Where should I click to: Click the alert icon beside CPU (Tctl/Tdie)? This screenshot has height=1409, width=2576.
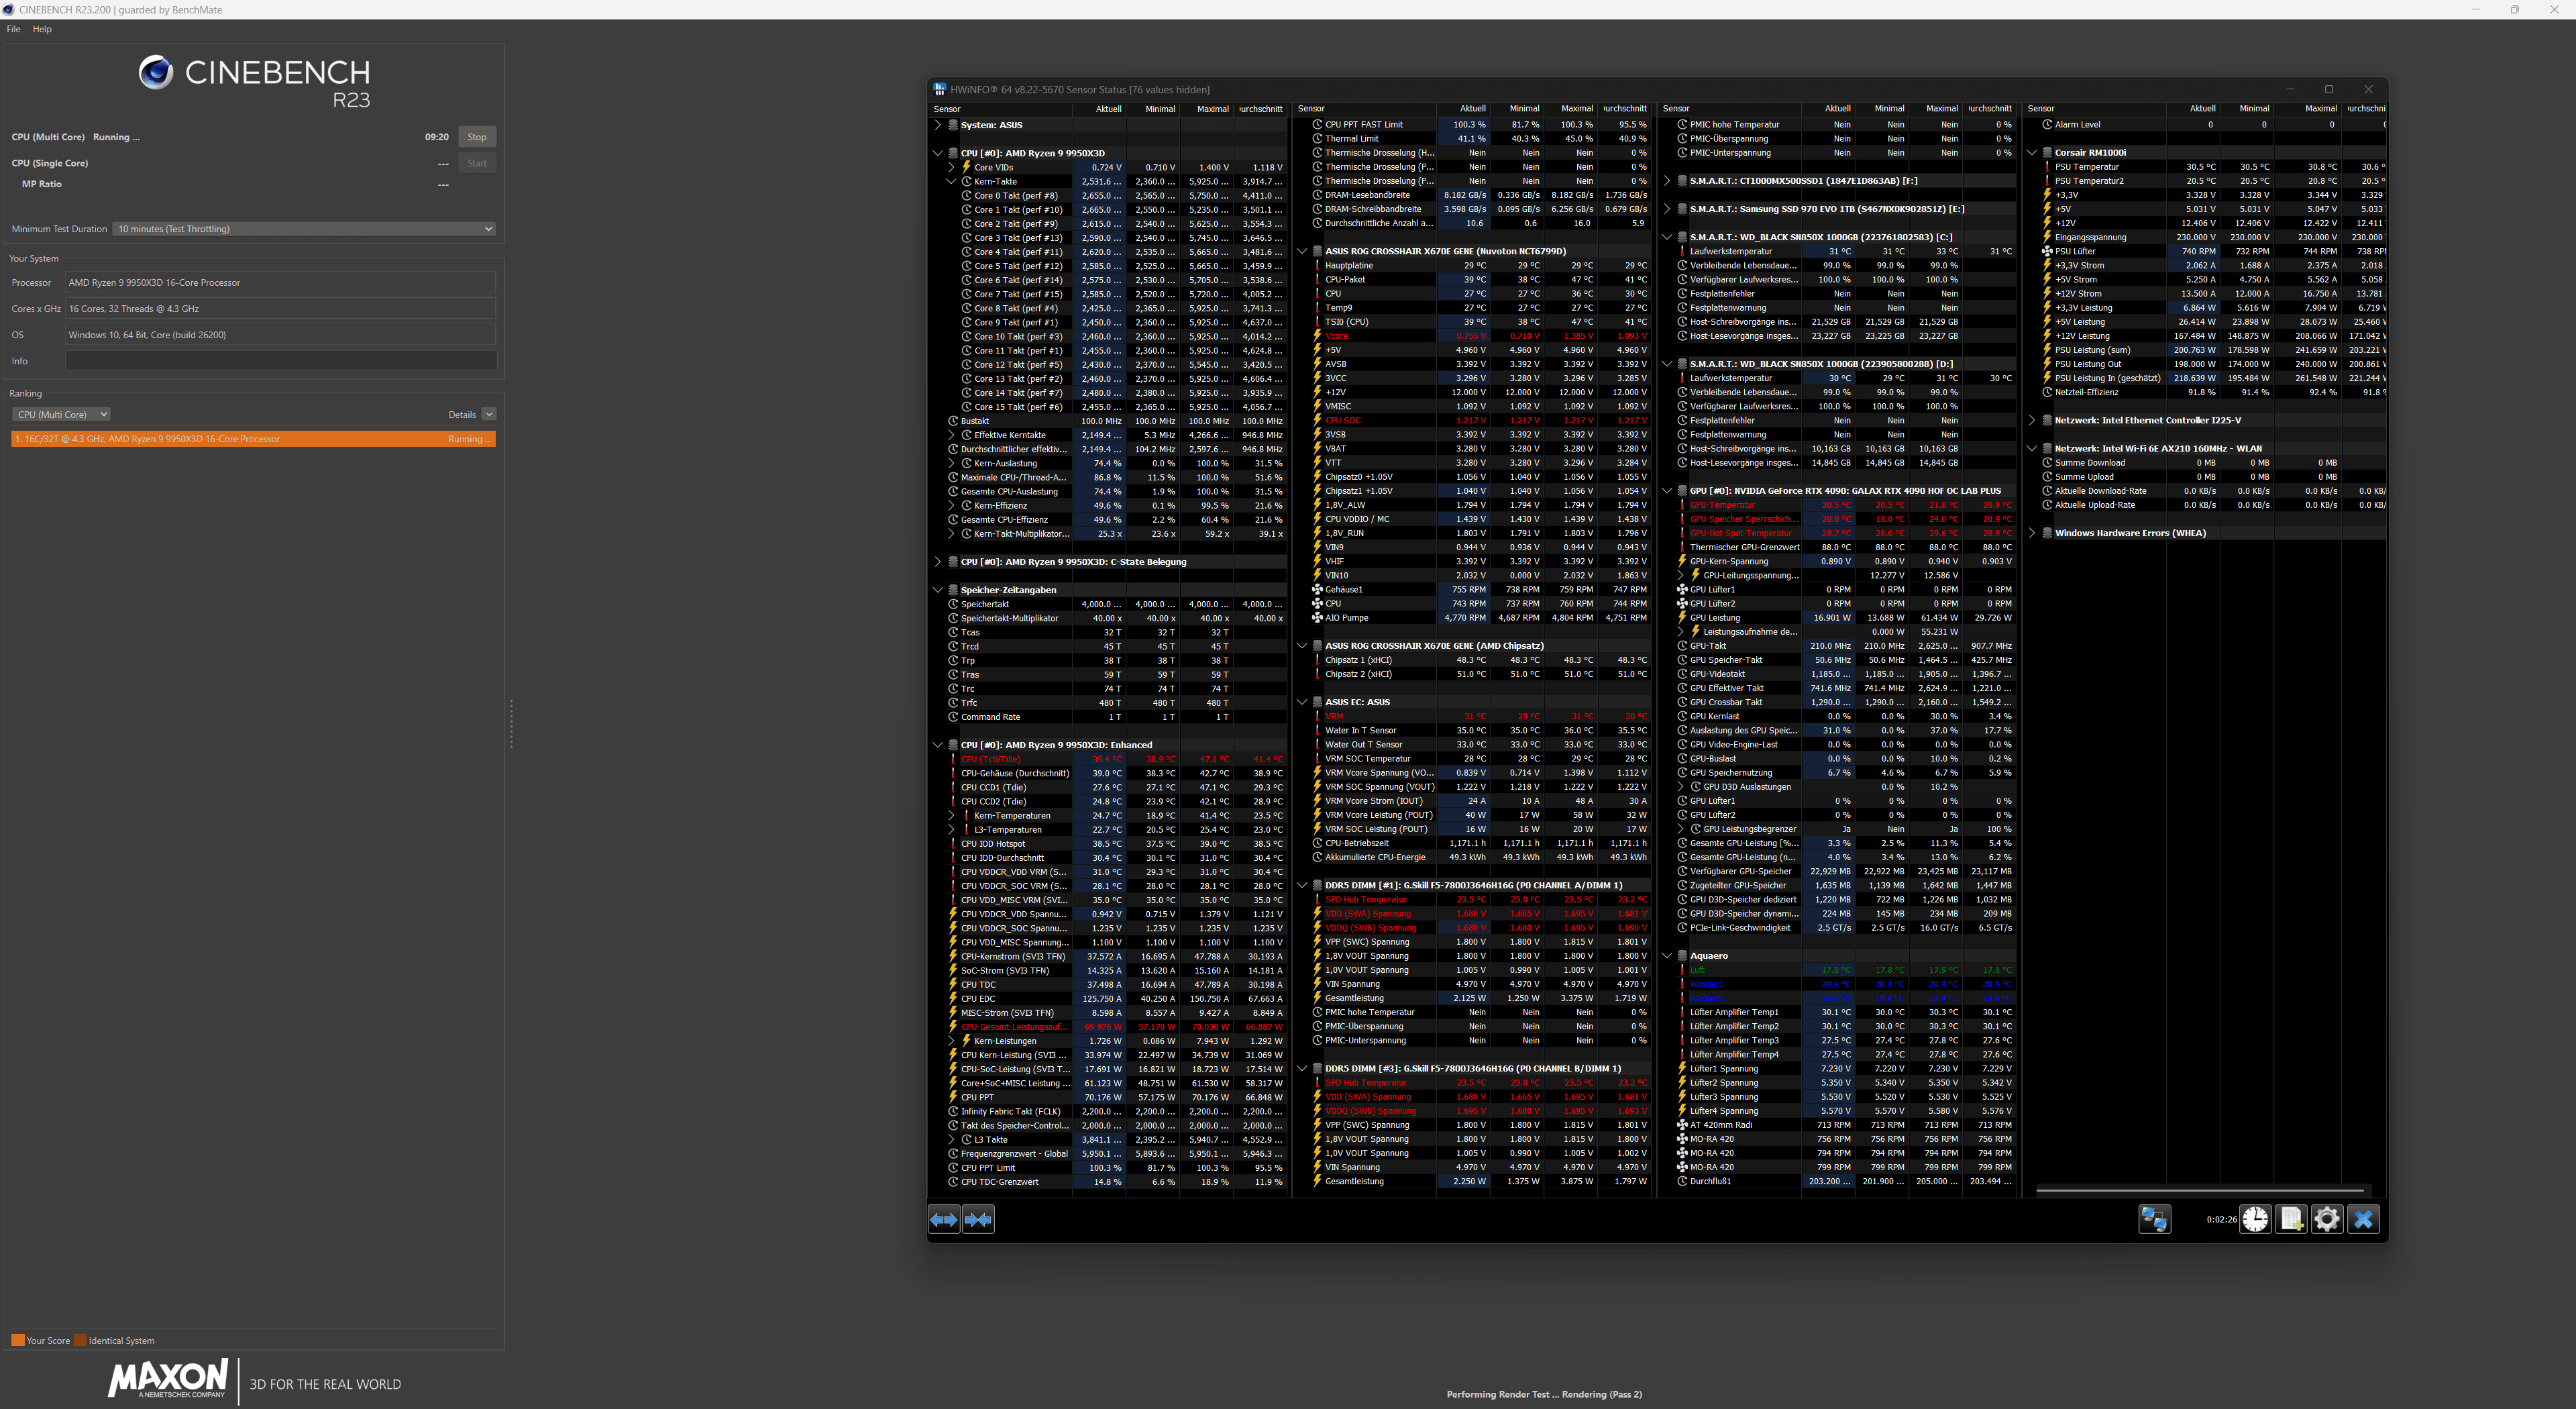(953, 759)
